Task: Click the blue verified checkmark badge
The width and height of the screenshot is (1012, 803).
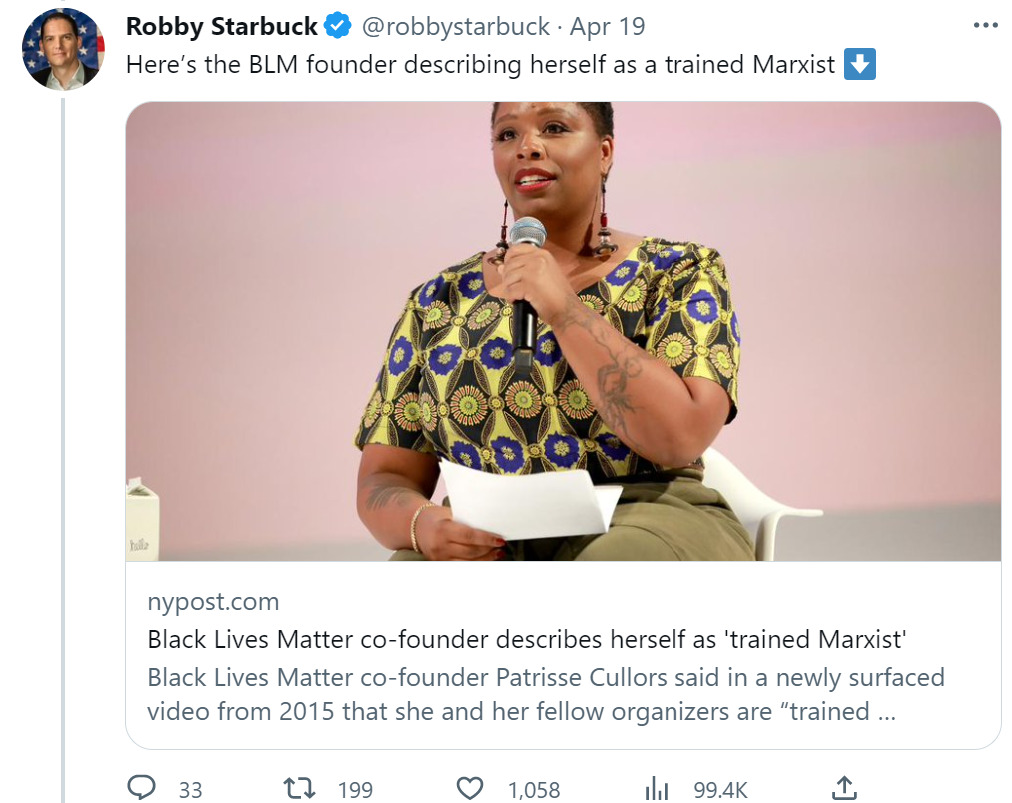Action: (x=340, y=26)
